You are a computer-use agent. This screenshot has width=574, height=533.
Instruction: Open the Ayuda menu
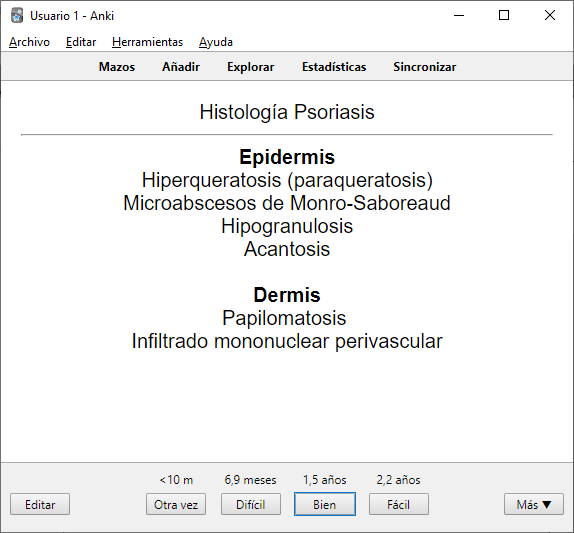[216, 42]
